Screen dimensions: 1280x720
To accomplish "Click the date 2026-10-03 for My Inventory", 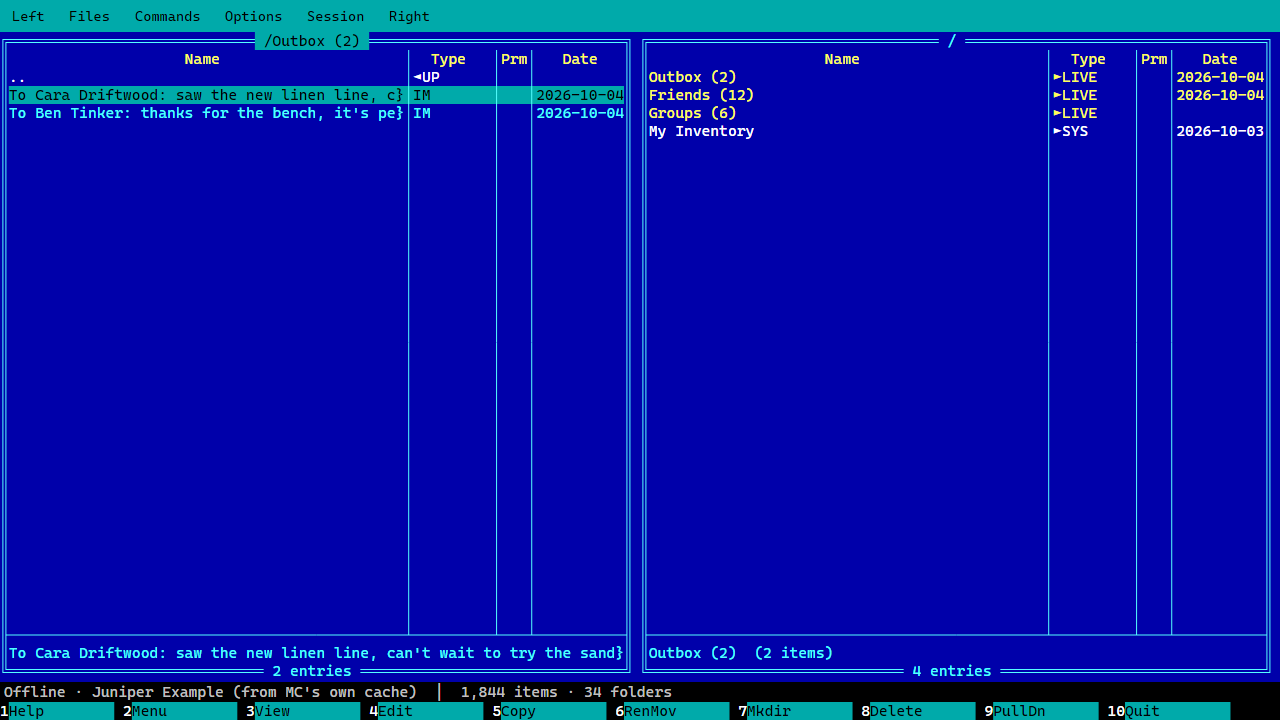I will point(1220,131).
